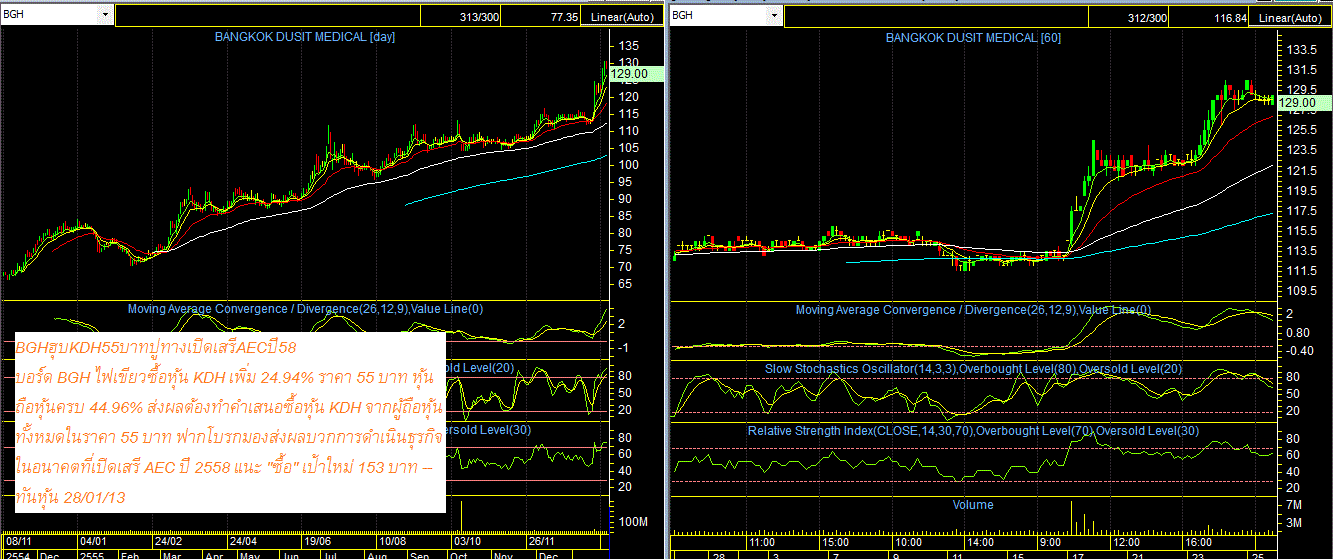Click the MACD indicator label on the 60-minute chart
Screen dimensions: 1333x559
pos(973,310)
